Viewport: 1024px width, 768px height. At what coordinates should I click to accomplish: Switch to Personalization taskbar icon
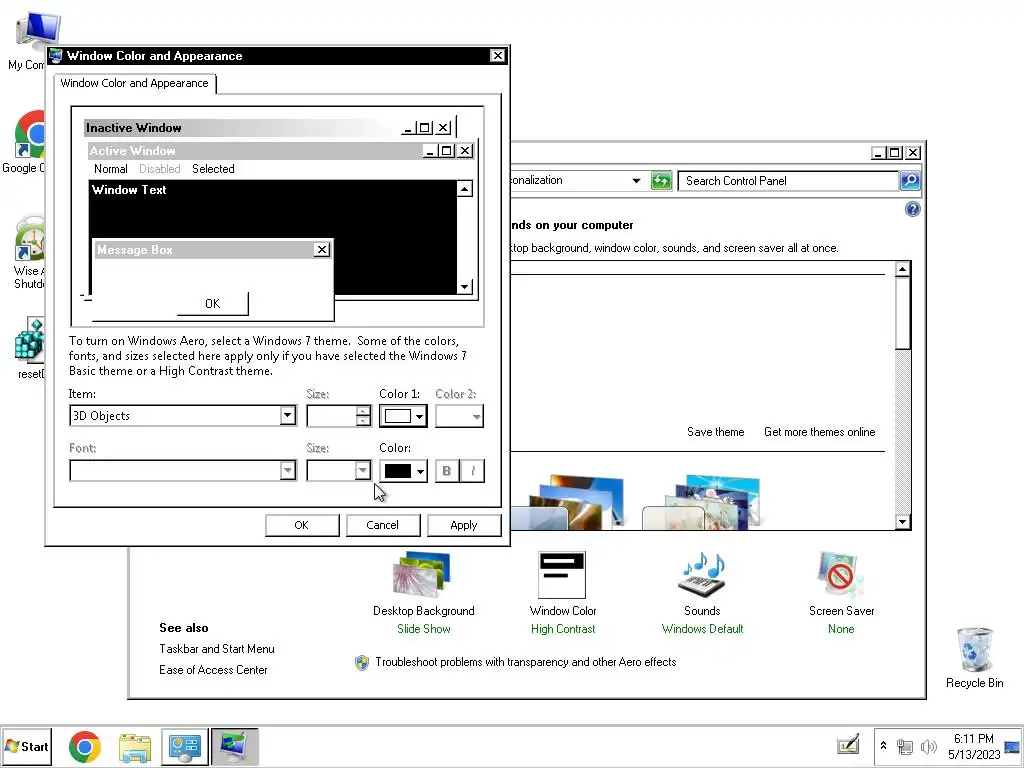point(234,747)
